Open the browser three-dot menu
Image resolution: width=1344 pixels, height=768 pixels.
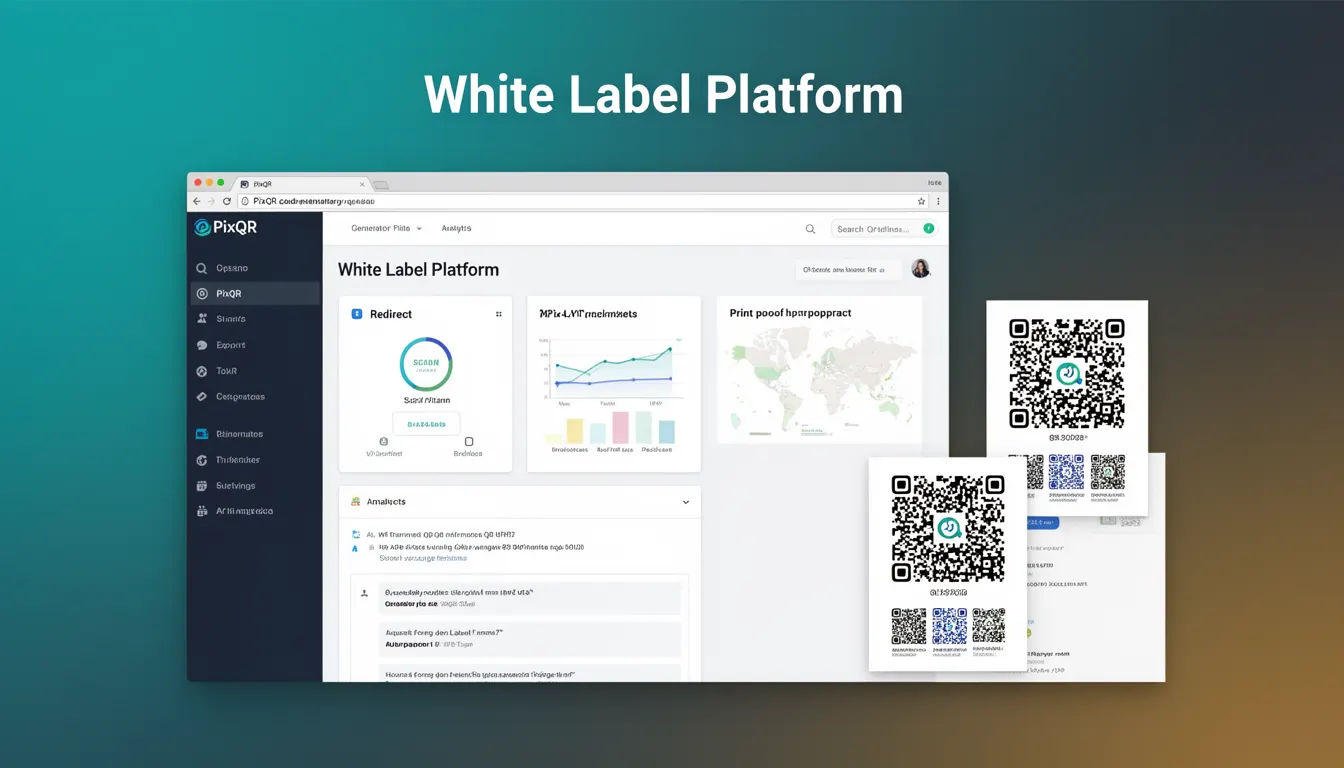click(x=938, y=201)
